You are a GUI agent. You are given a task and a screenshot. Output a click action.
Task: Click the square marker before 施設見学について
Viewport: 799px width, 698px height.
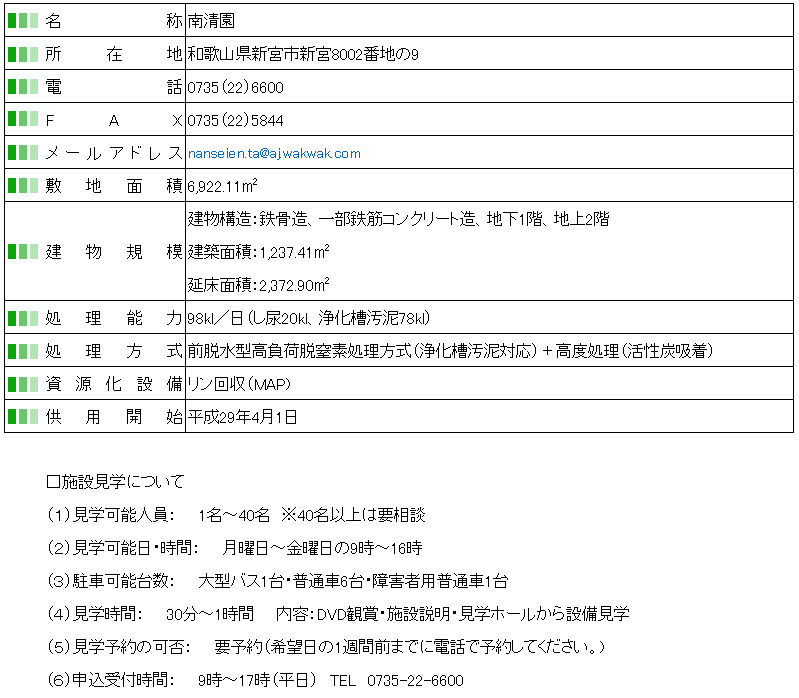(53, 482)
